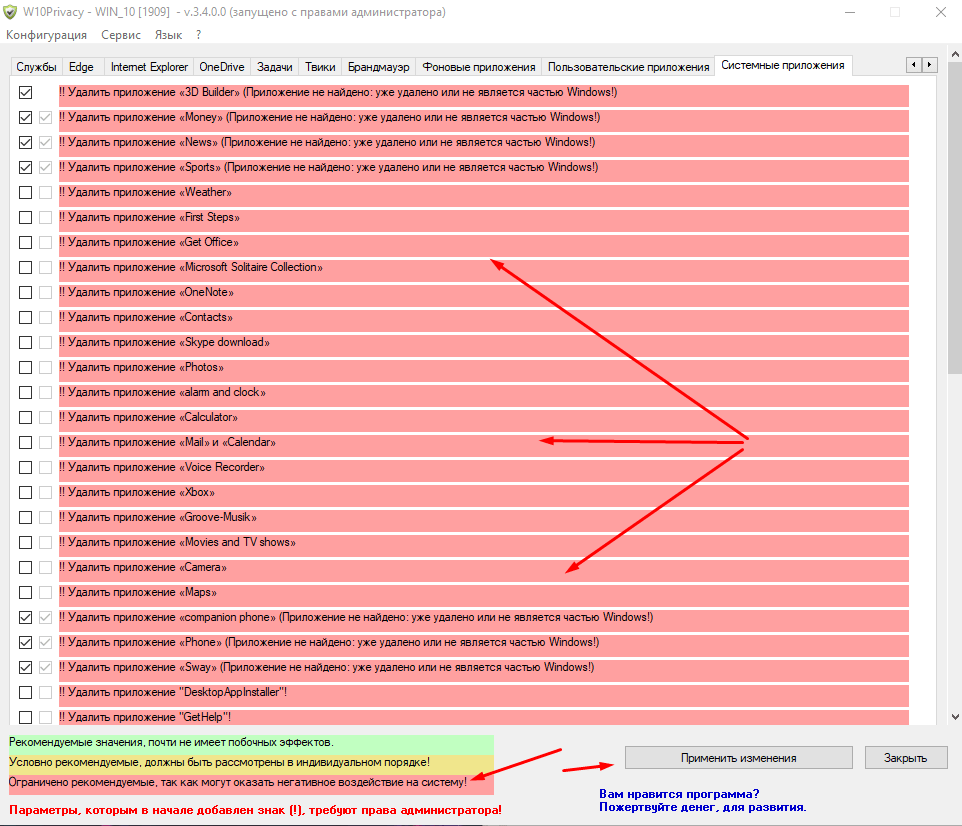Uncheck the News removal checkbox
The image size is (962, 826).
coord(25,142)
